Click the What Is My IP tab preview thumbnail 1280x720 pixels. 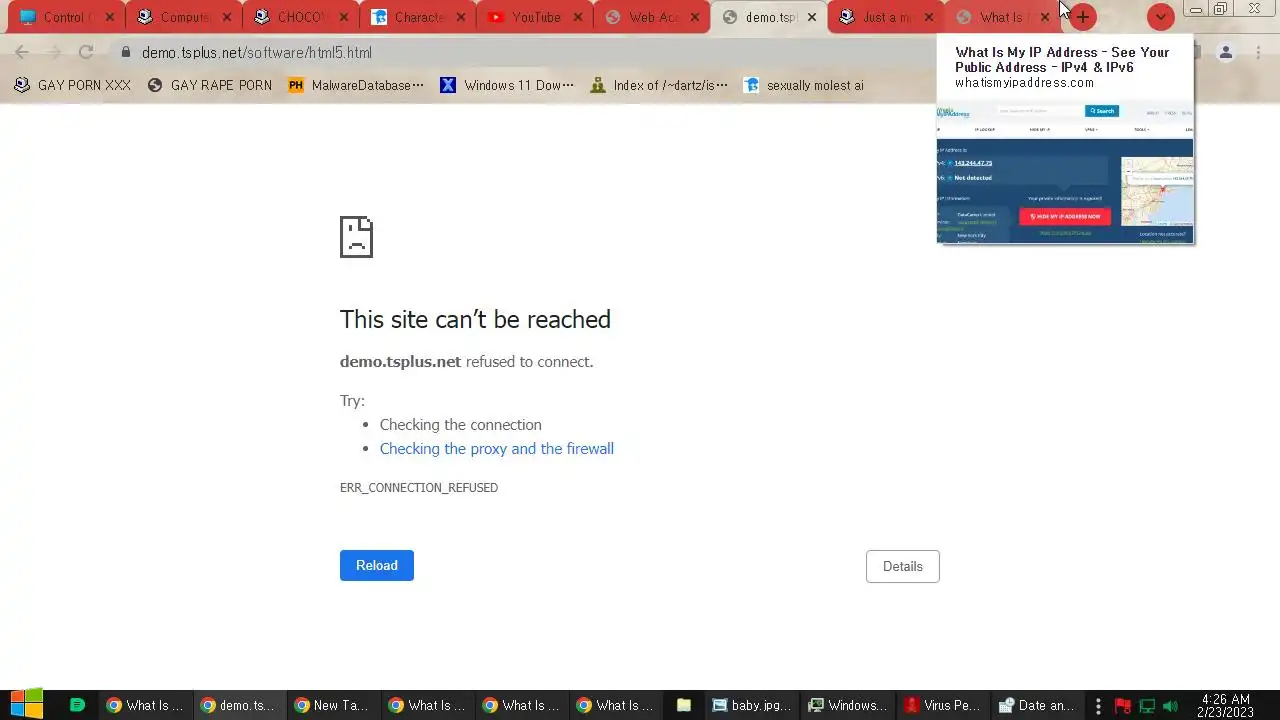click(x=1065, y=173)
